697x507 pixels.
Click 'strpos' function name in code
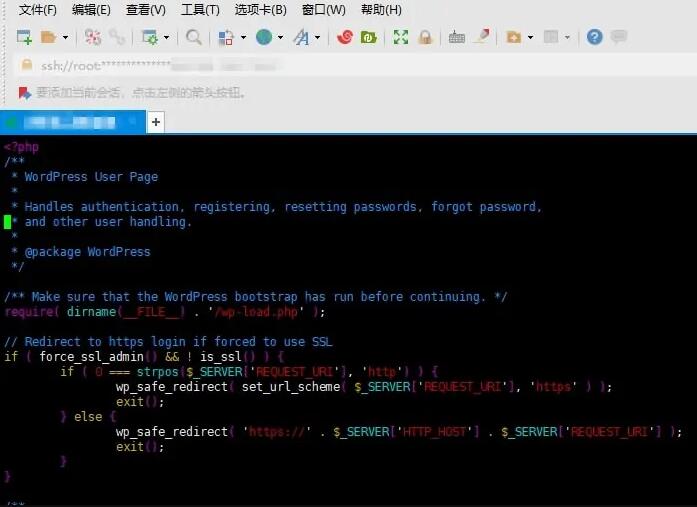click(157, 371)
